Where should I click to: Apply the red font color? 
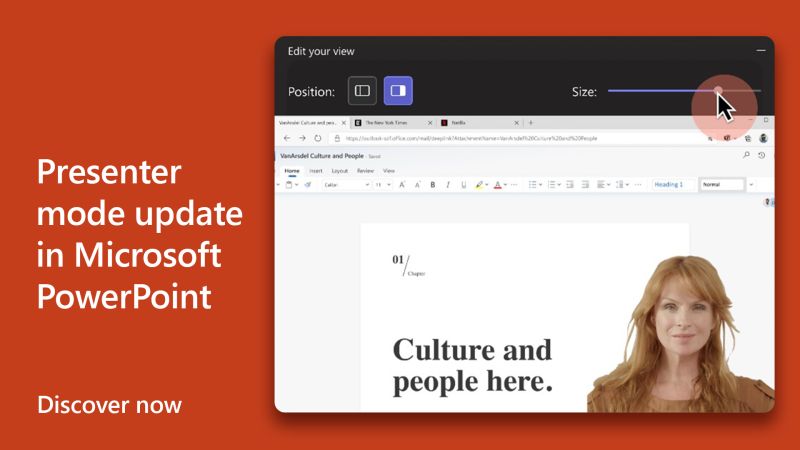[497, 185]
